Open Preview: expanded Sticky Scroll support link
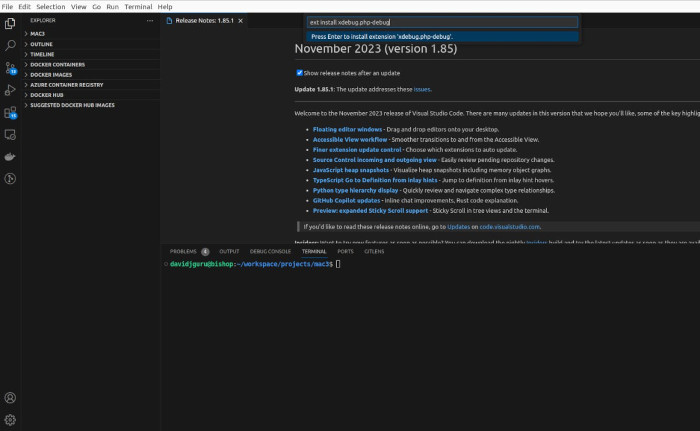Image resolution: width=700 pixels, height=431 pixels. click(x=370, y=211)
